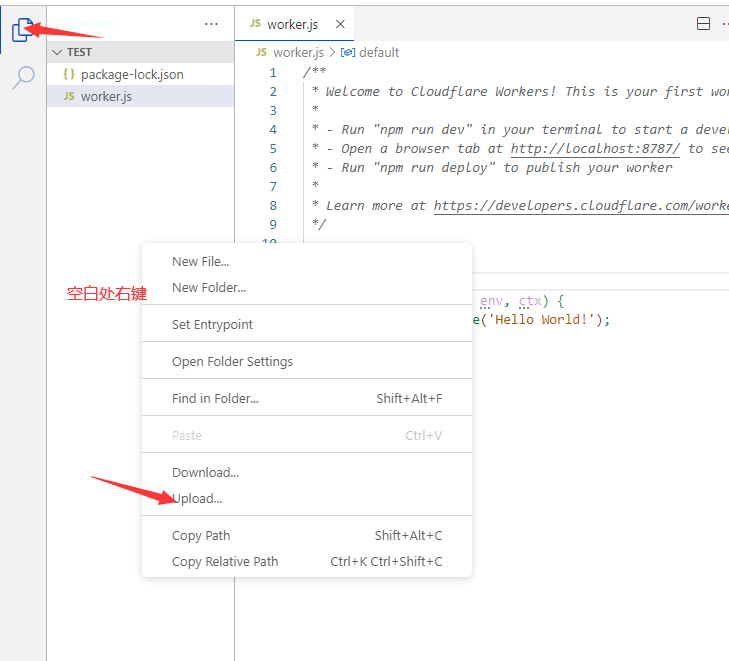Open Explorer's more actions ellipsis menu
This screenshot has width=729, height=661.
tap(211, 24)
